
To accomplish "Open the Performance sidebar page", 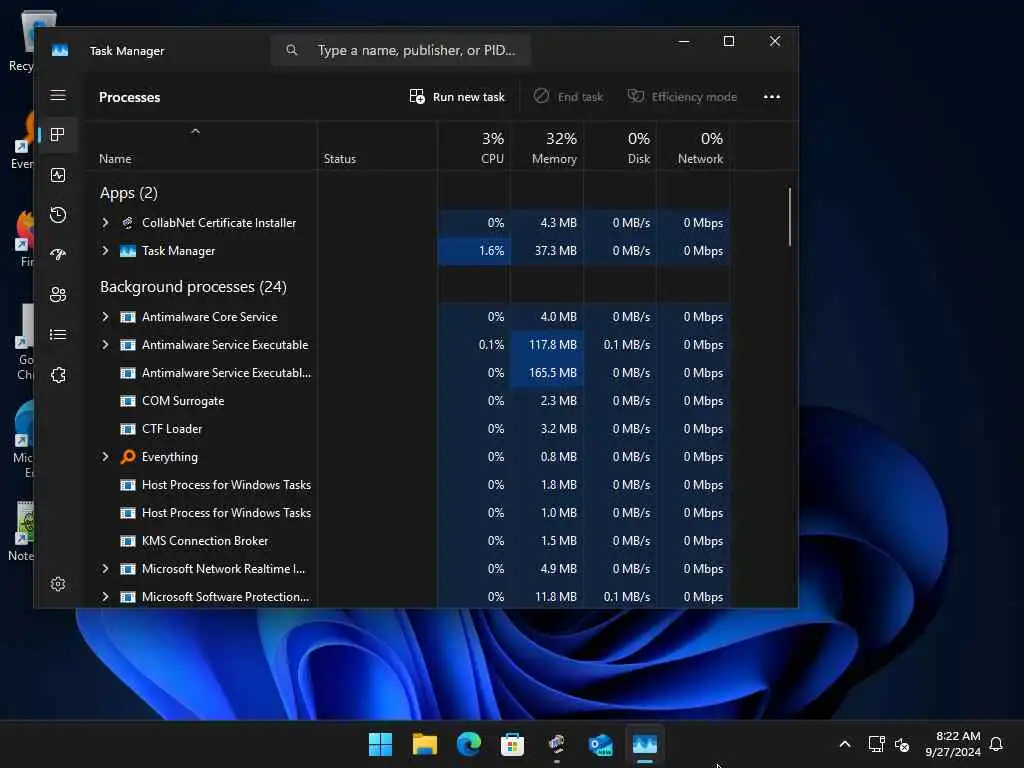I will (58, 175).
